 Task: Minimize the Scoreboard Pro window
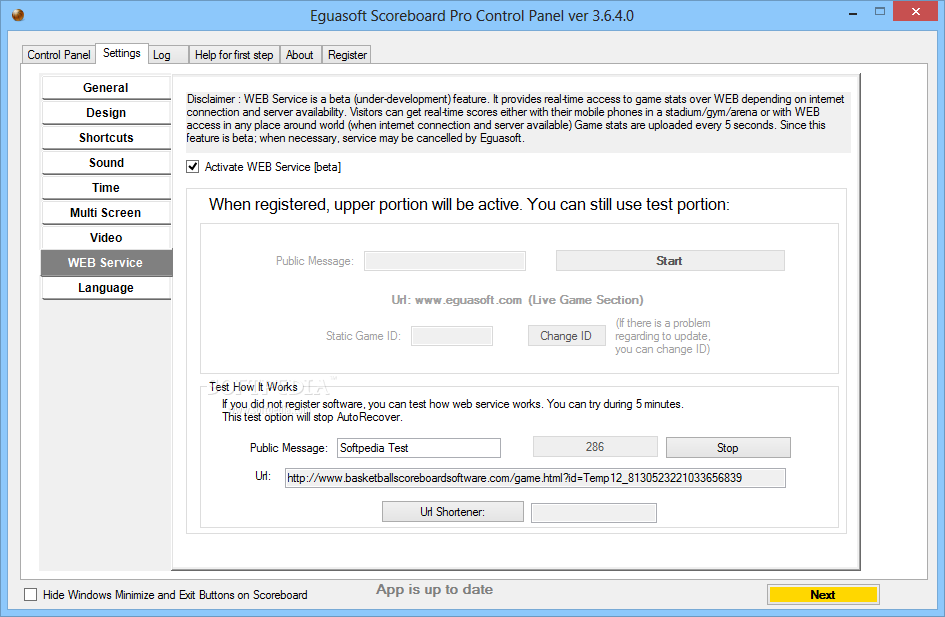click(853, 13)
